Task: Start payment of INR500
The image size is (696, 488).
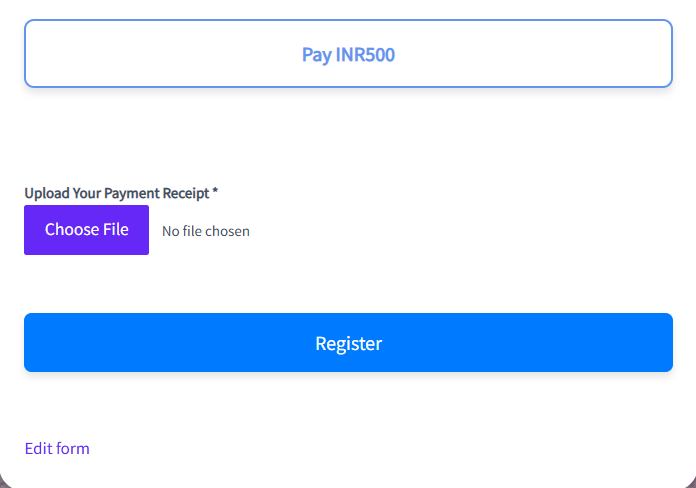Action: click(x=348, y=54)
